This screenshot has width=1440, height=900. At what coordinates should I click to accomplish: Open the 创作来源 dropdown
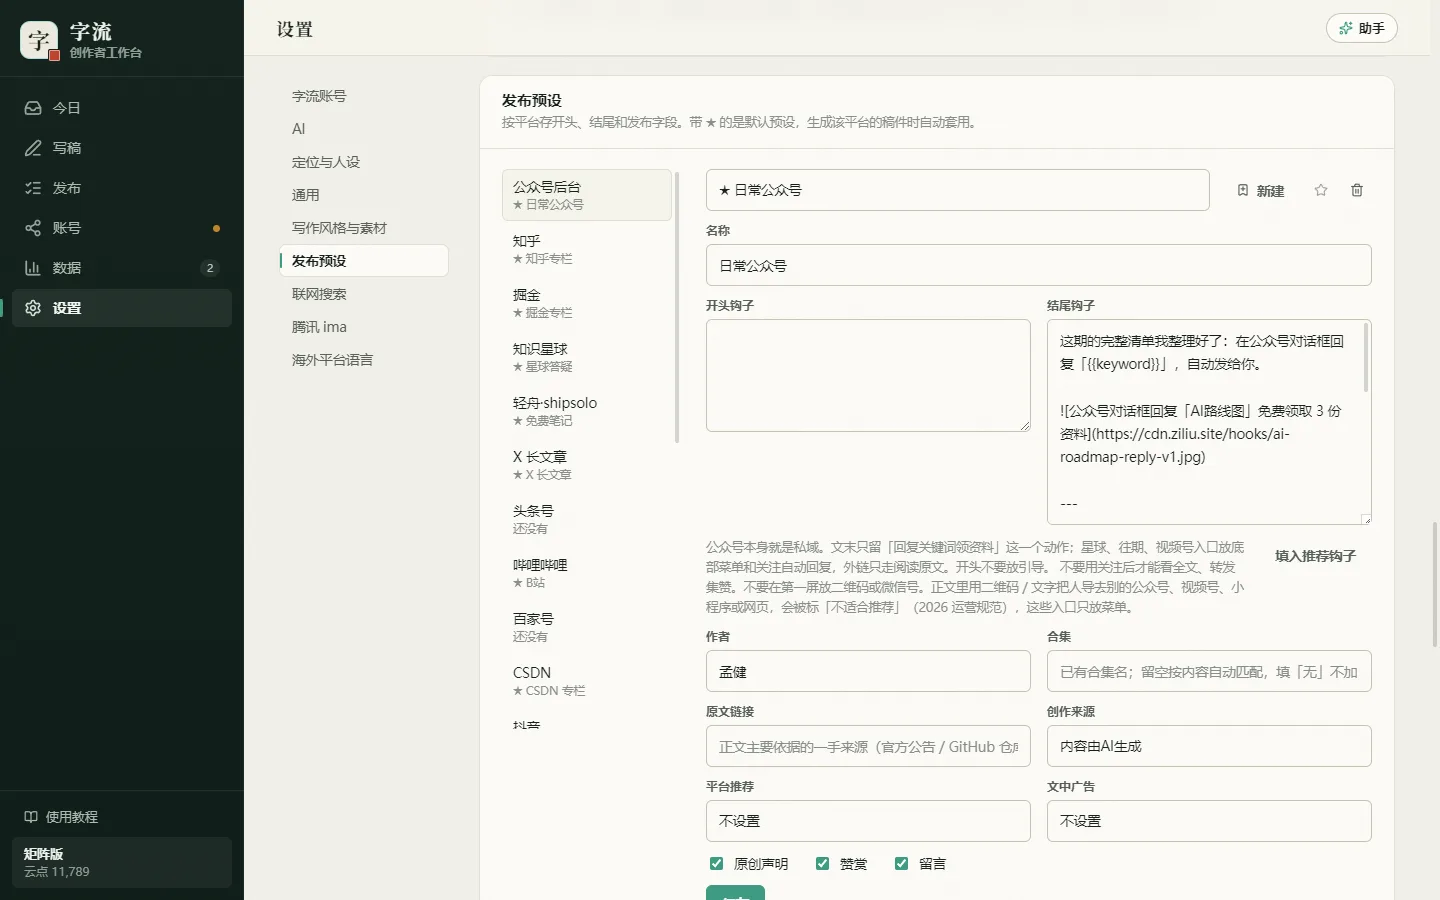1209,746
